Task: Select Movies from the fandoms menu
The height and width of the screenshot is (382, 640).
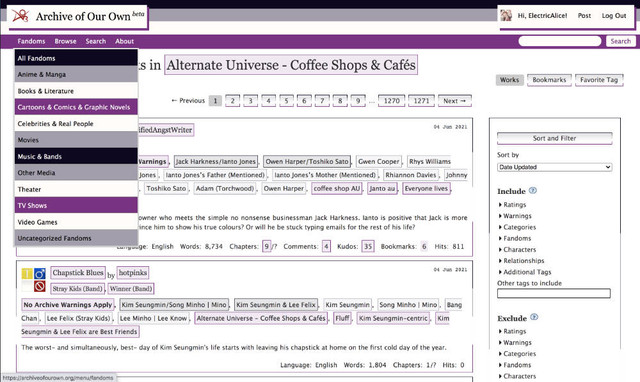Action: pyautogui.click(x=76, y=140)
